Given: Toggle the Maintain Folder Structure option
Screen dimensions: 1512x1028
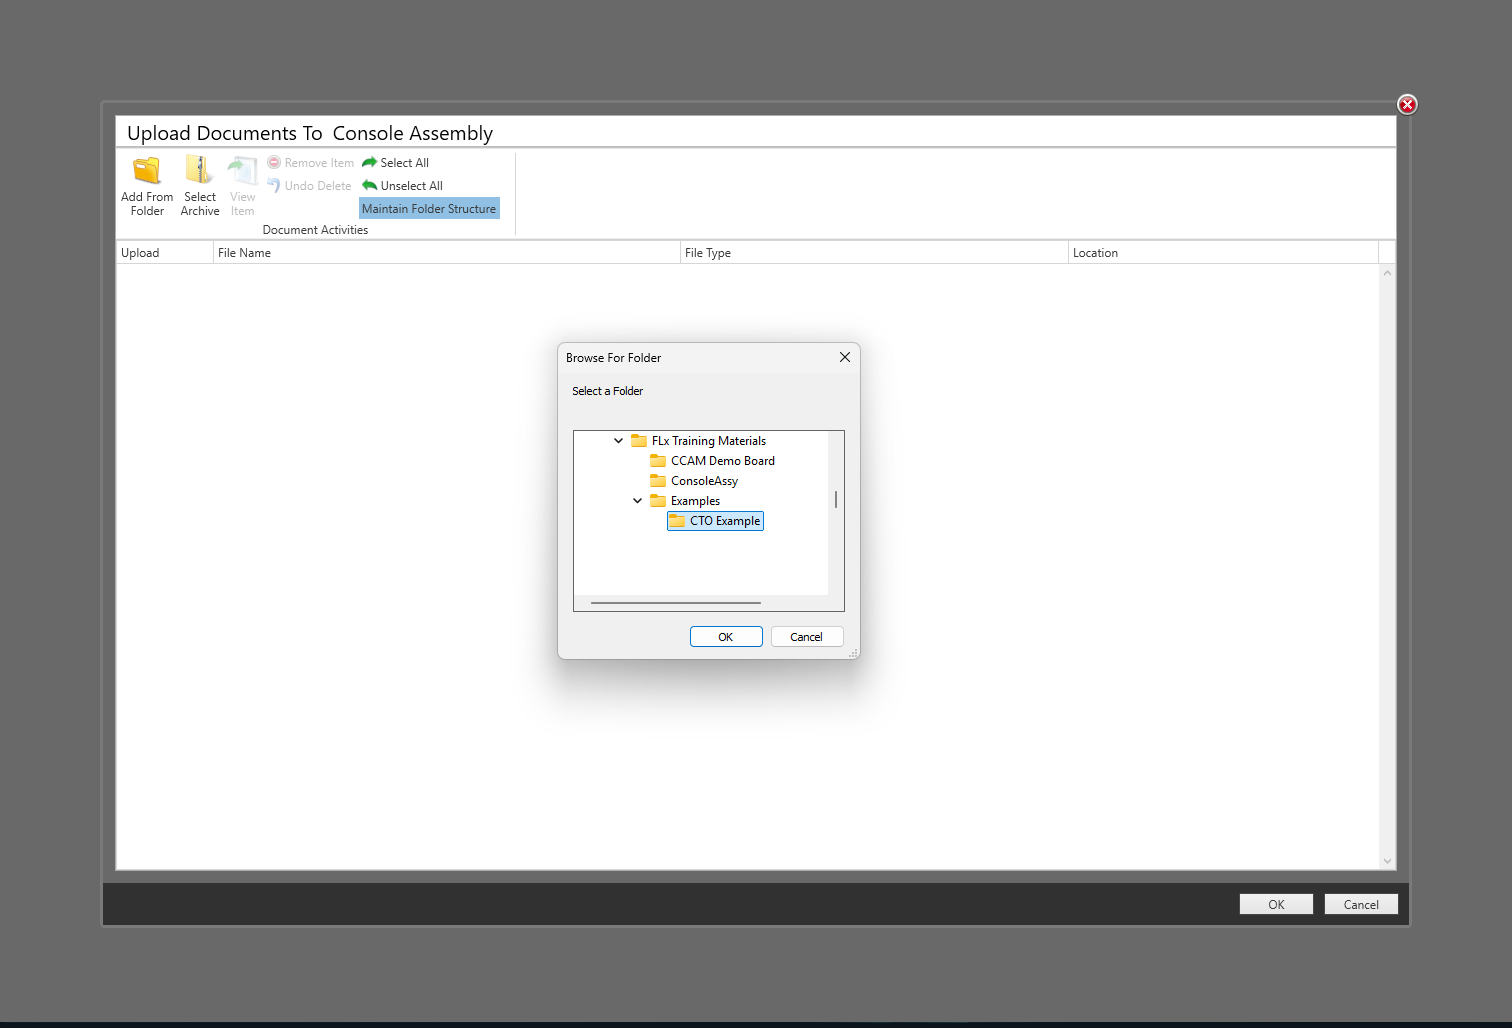Looking at the screenshot, I should click(x=429, y=208).
